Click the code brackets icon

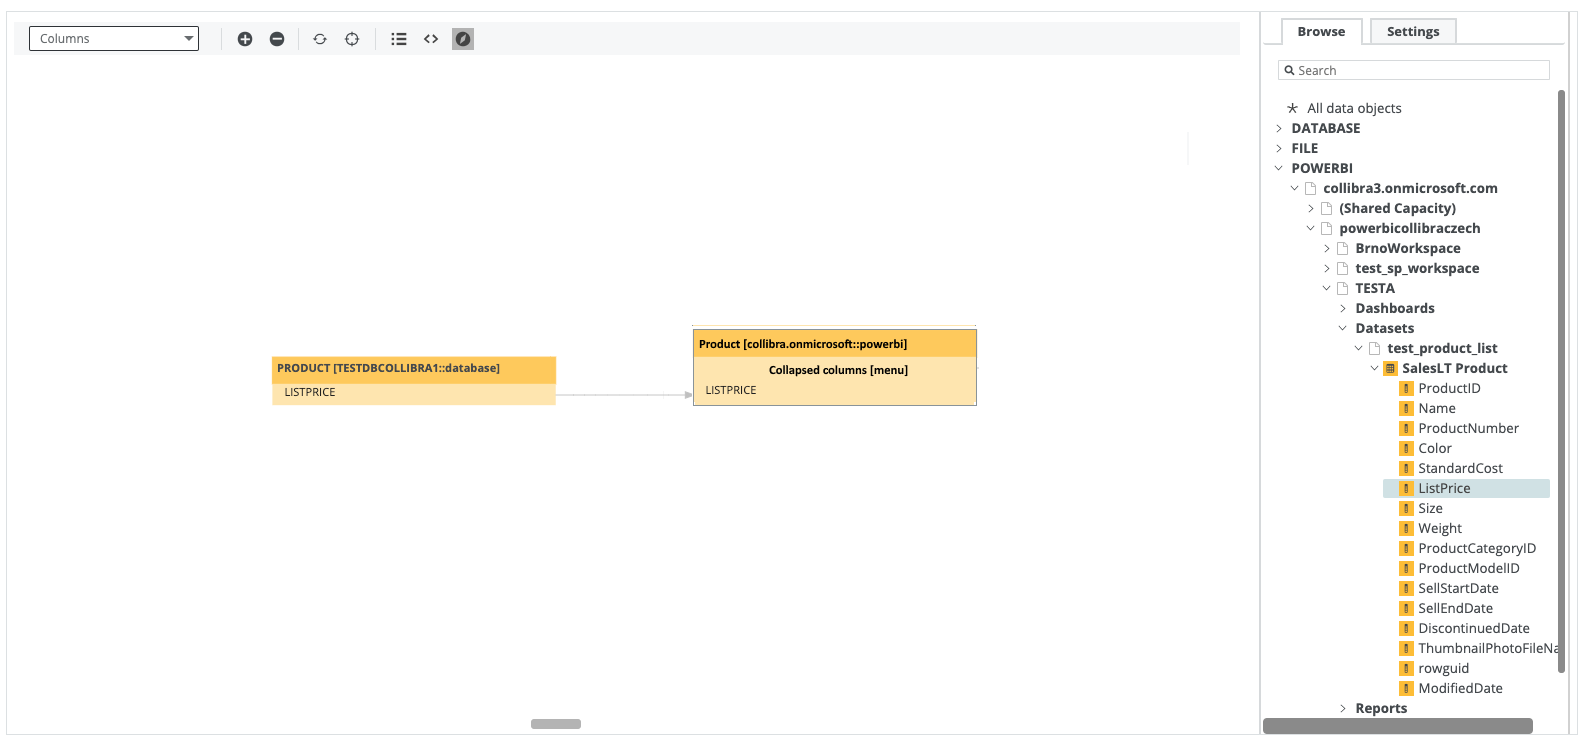pyautogui.click(x=431, y=39)
